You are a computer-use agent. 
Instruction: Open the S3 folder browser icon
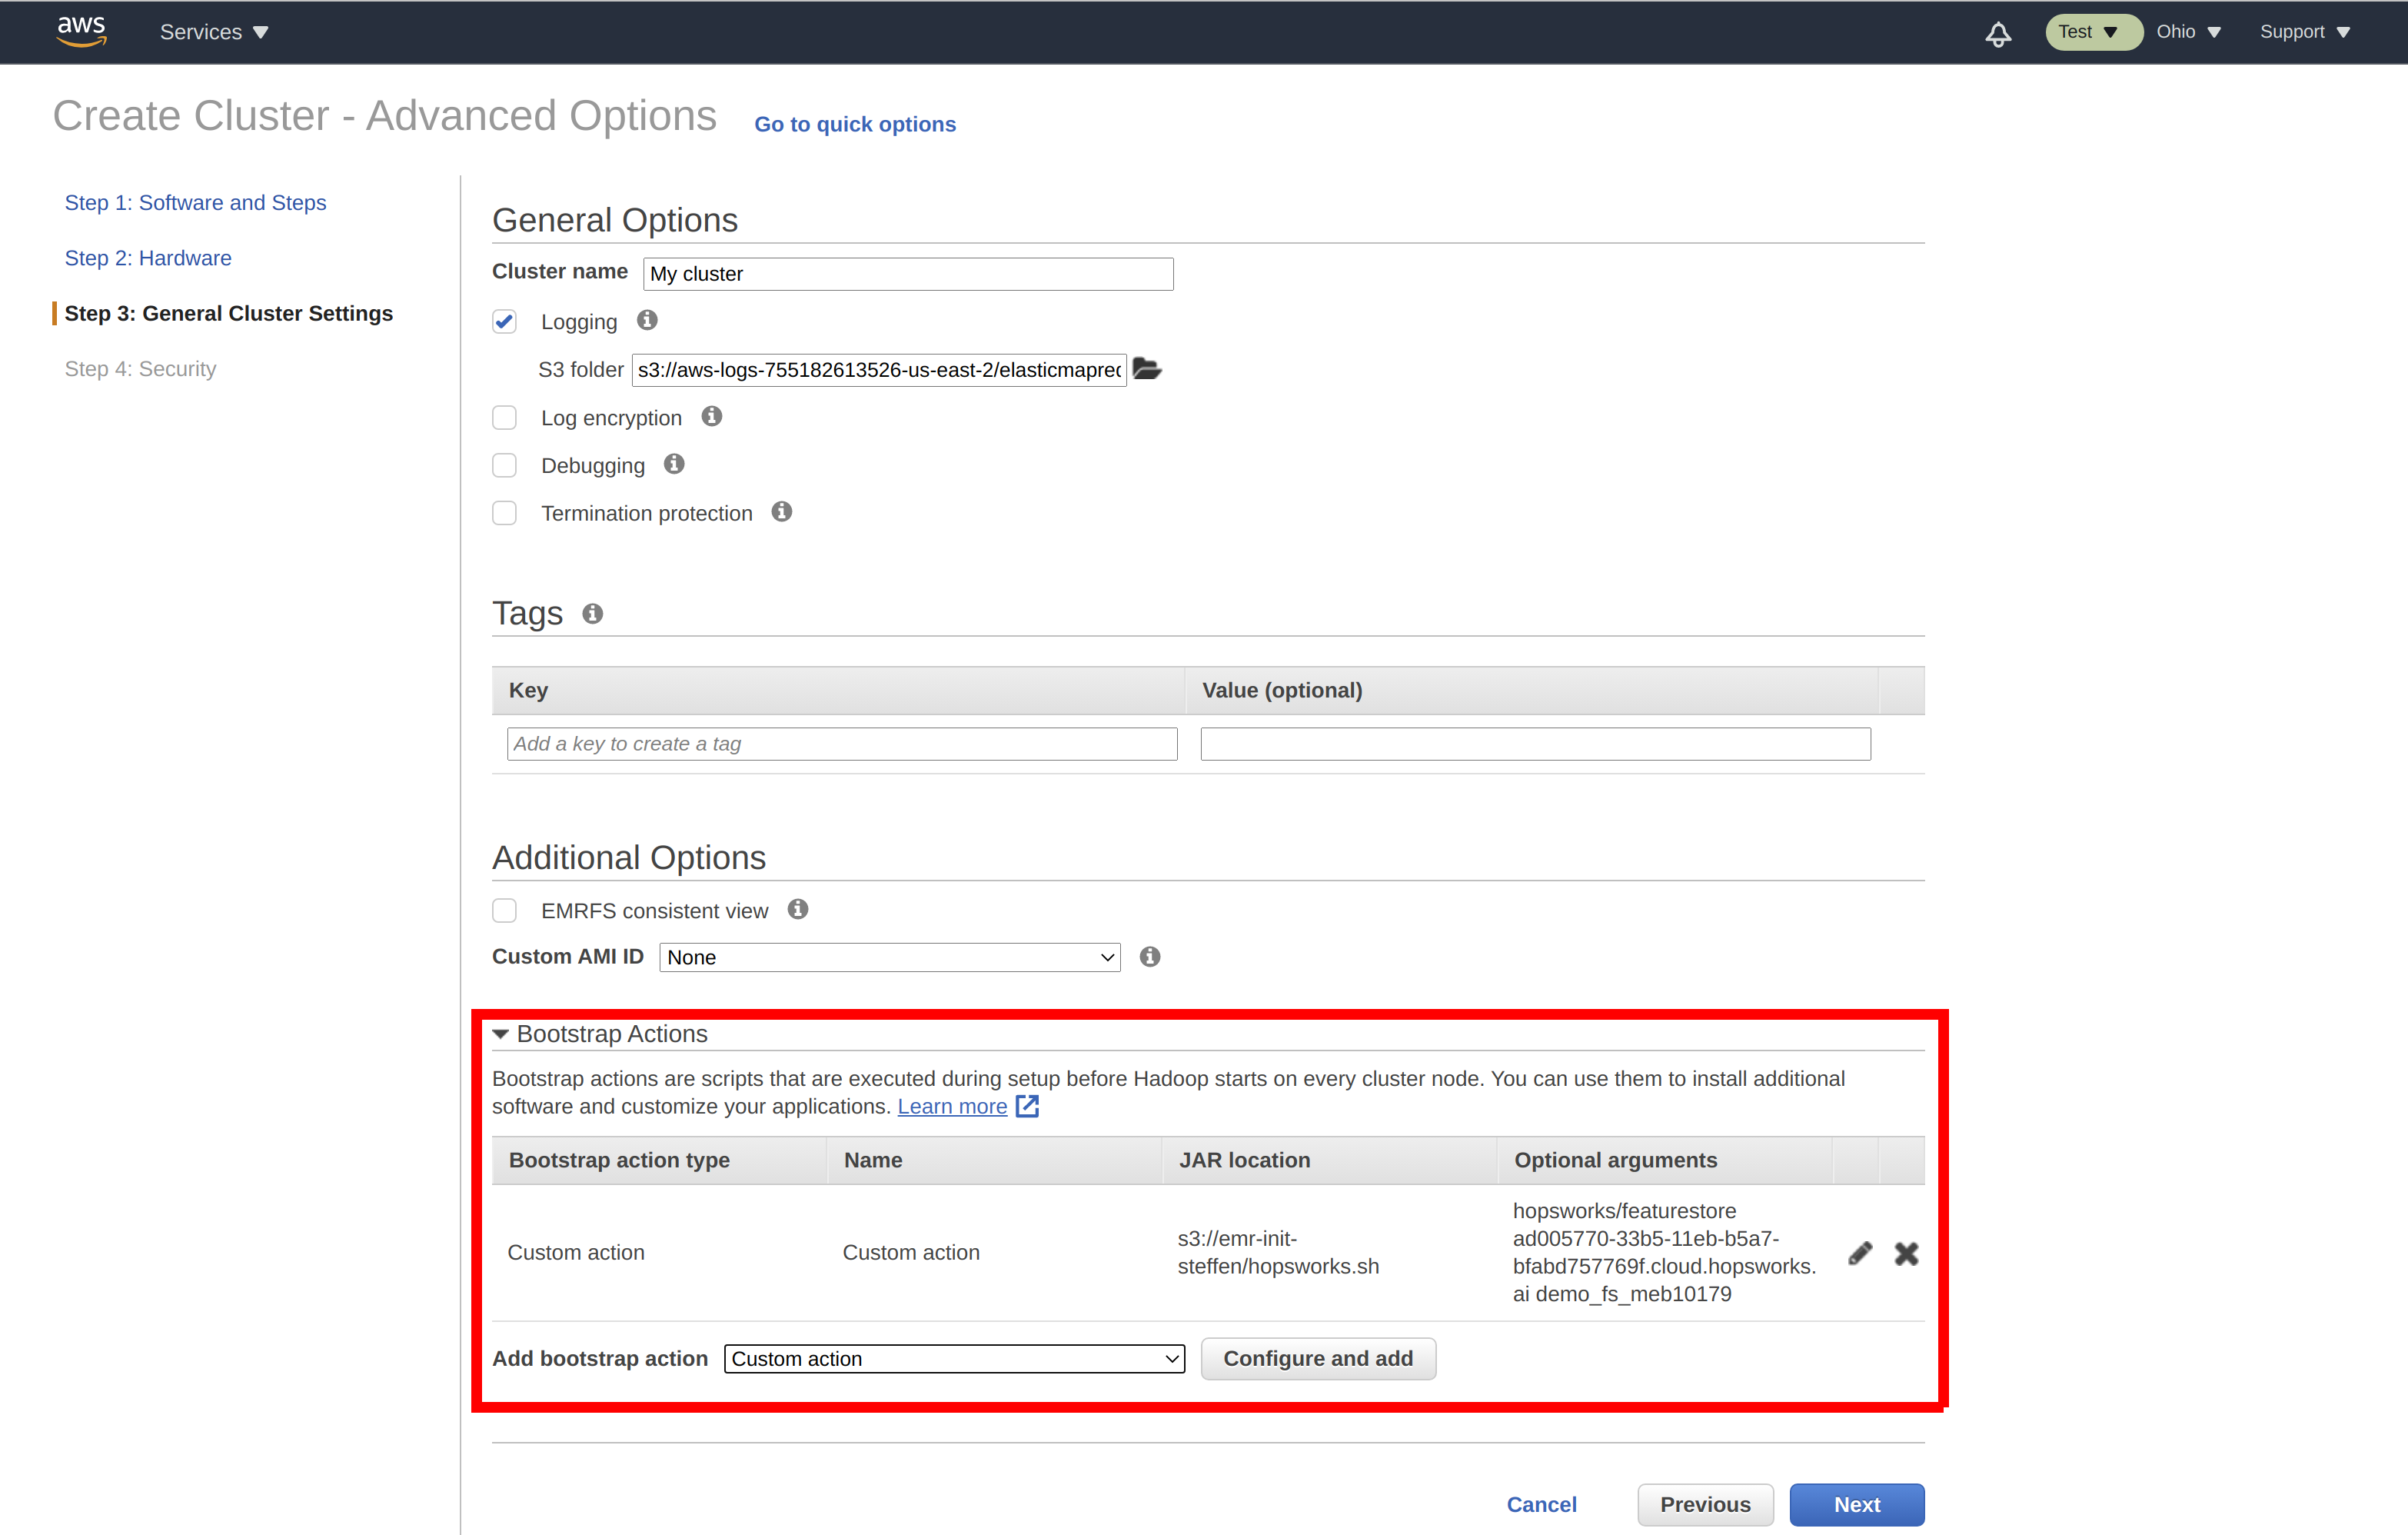[x=1147, y=369]
